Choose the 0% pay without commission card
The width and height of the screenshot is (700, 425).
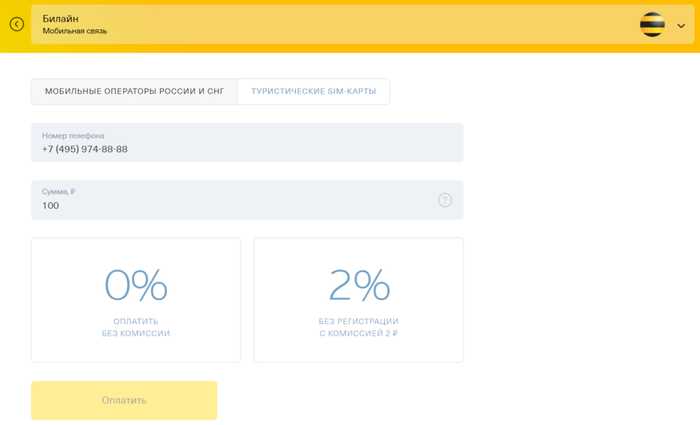pyautogui.click(x=136, y=300)
